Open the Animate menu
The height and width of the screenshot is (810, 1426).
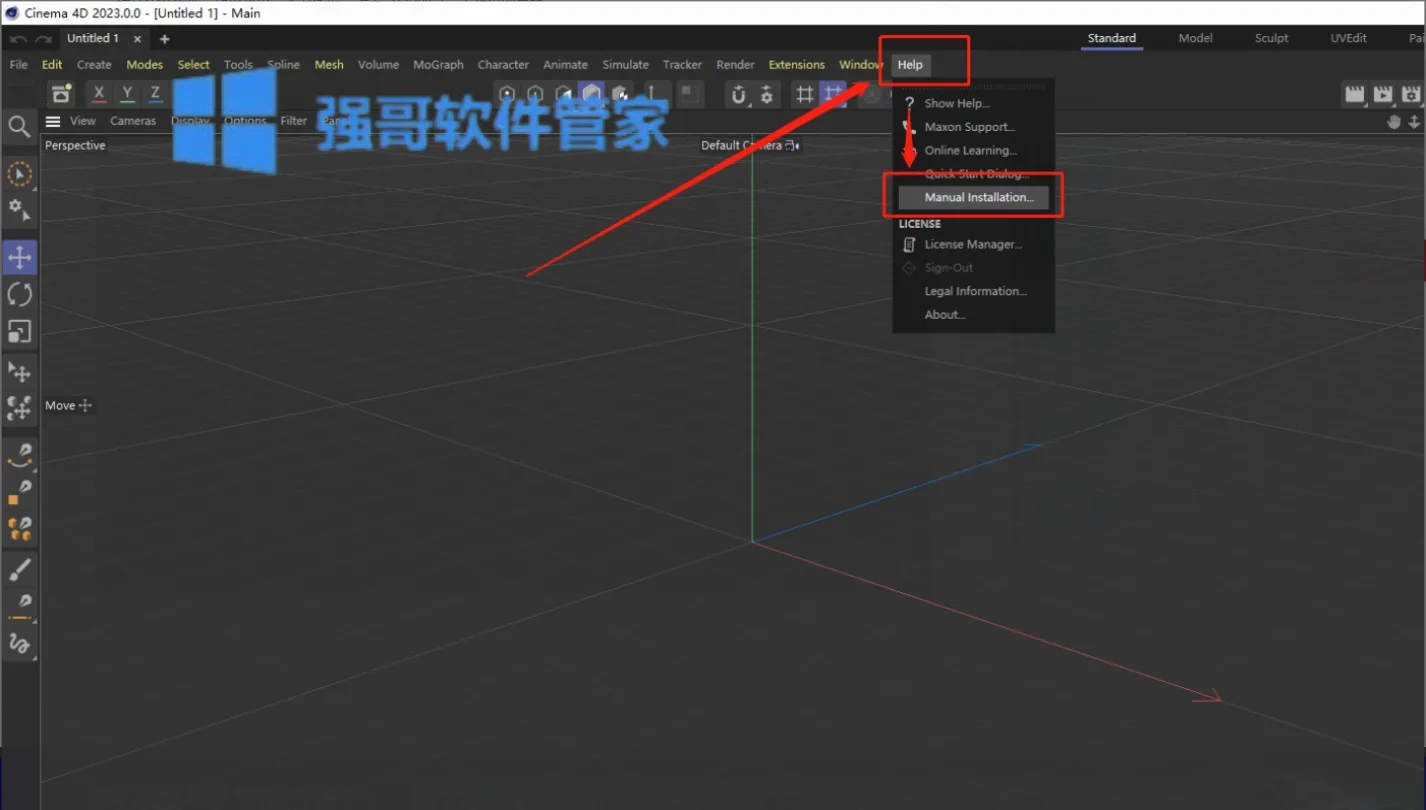[x=565, y=65]
